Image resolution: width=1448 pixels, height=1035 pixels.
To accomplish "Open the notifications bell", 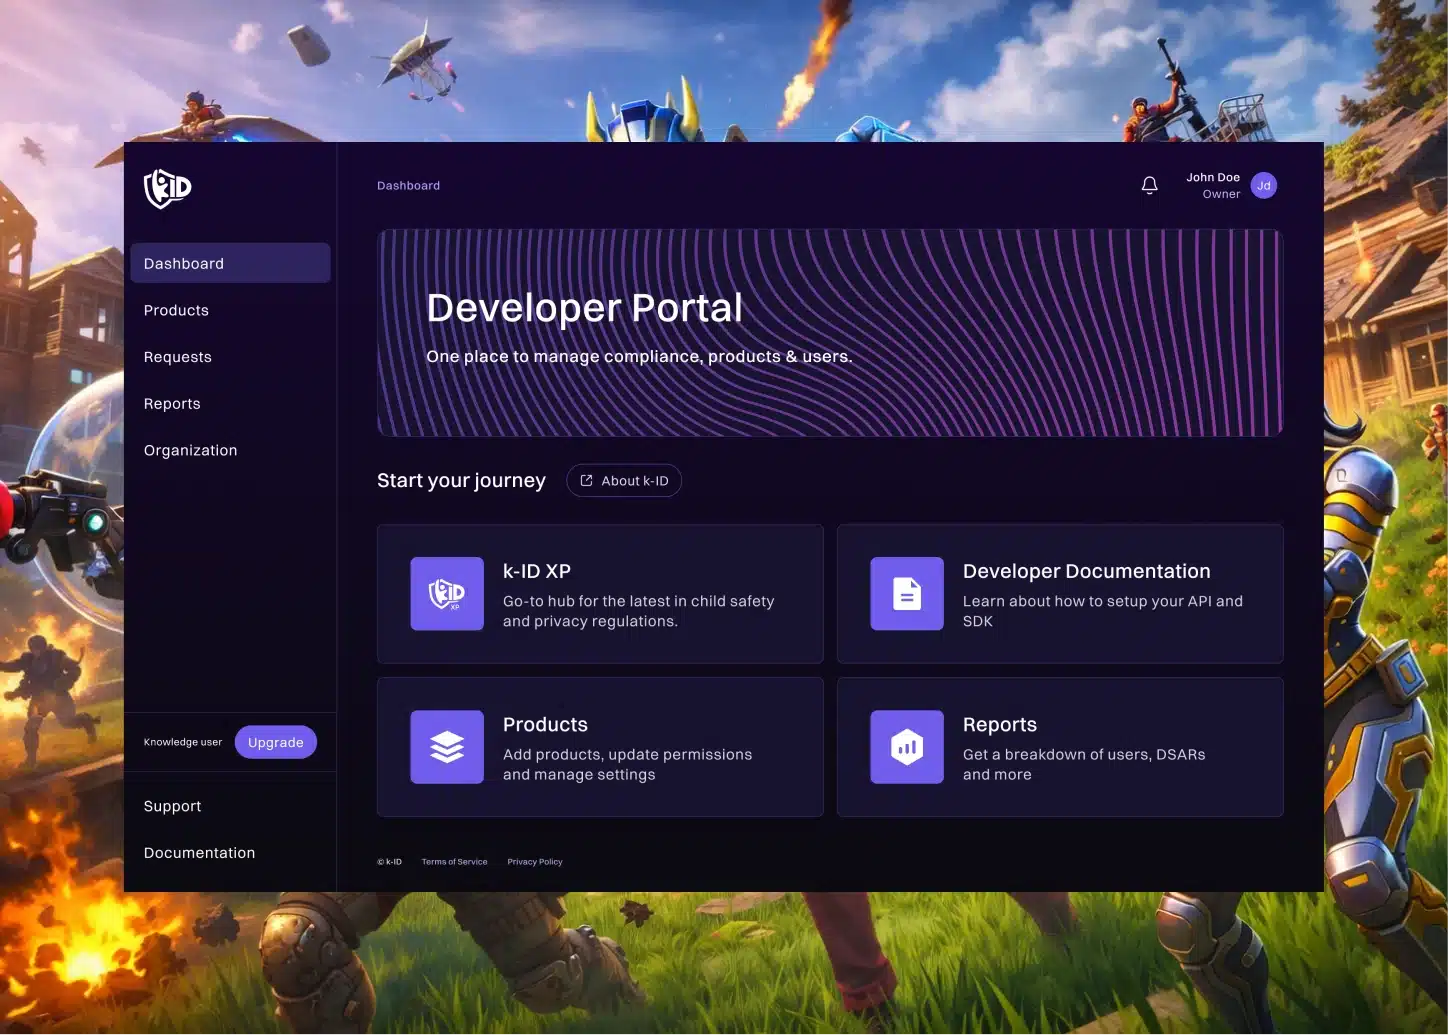I will pyautogui.click(x=1150, y=185).
